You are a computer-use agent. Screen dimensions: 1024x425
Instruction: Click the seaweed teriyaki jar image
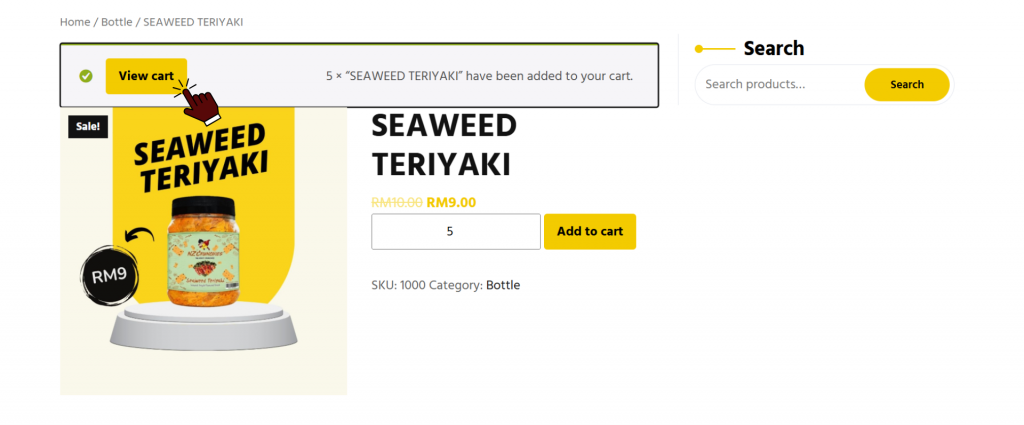pyautogui.click(x=206, y=250)
